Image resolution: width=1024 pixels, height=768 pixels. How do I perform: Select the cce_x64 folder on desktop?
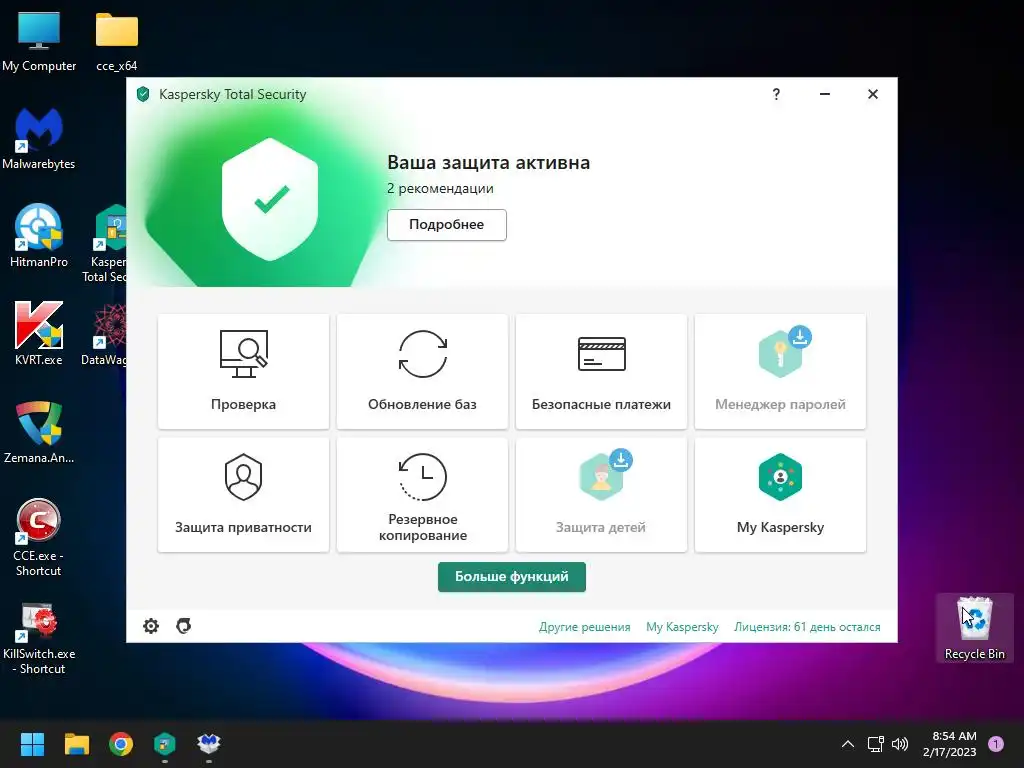117,42
